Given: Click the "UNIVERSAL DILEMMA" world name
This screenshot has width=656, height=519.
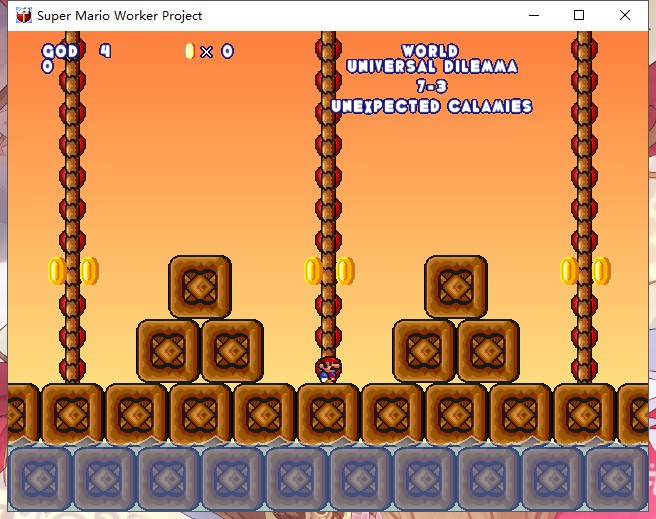Looking at the screenshot, I should (432, 66).
